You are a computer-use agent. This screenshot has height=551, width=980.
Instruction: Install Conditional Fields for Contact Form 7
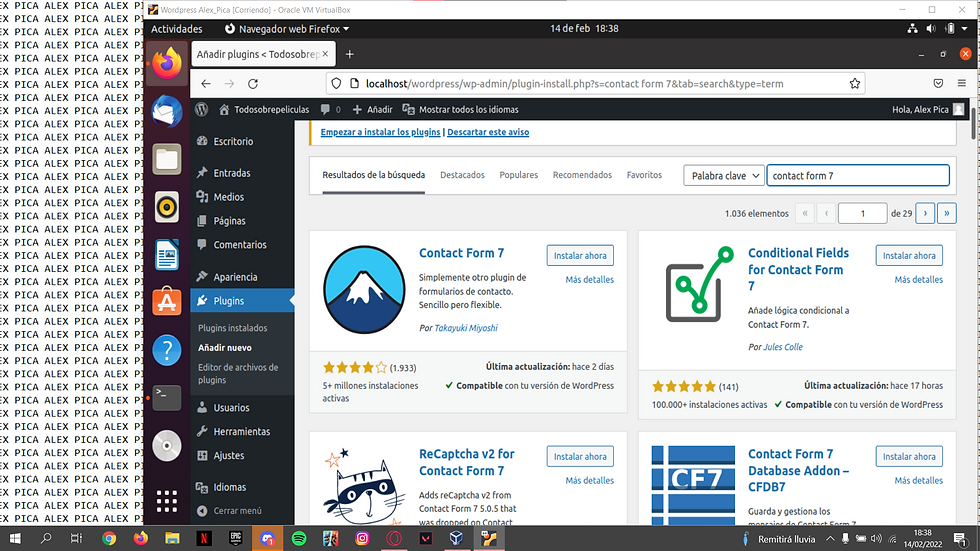909,256
